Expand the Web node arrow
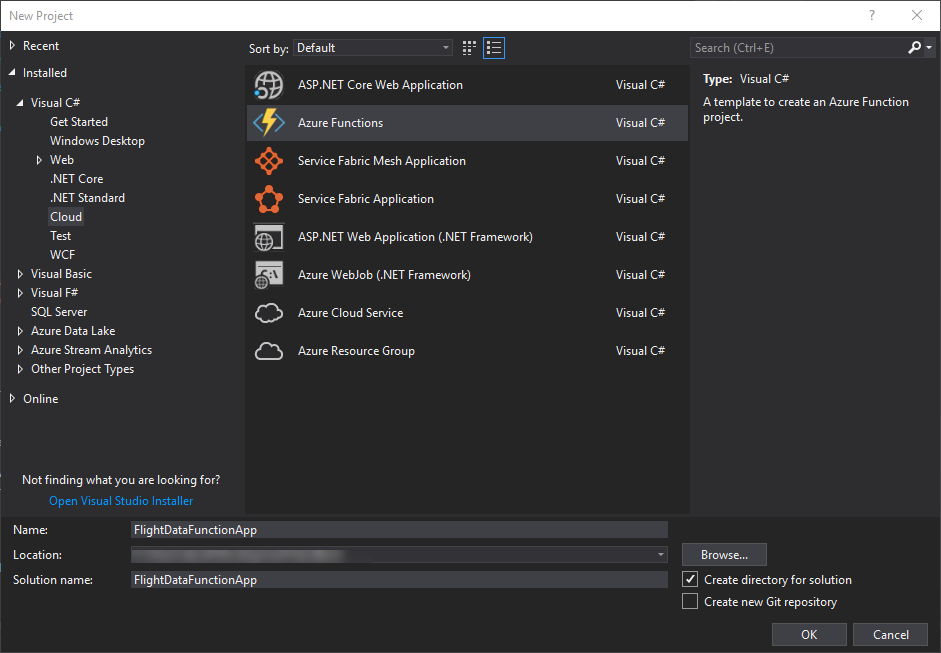The width and height of the screenshot is (941, 653). click(x=39, y=160)
